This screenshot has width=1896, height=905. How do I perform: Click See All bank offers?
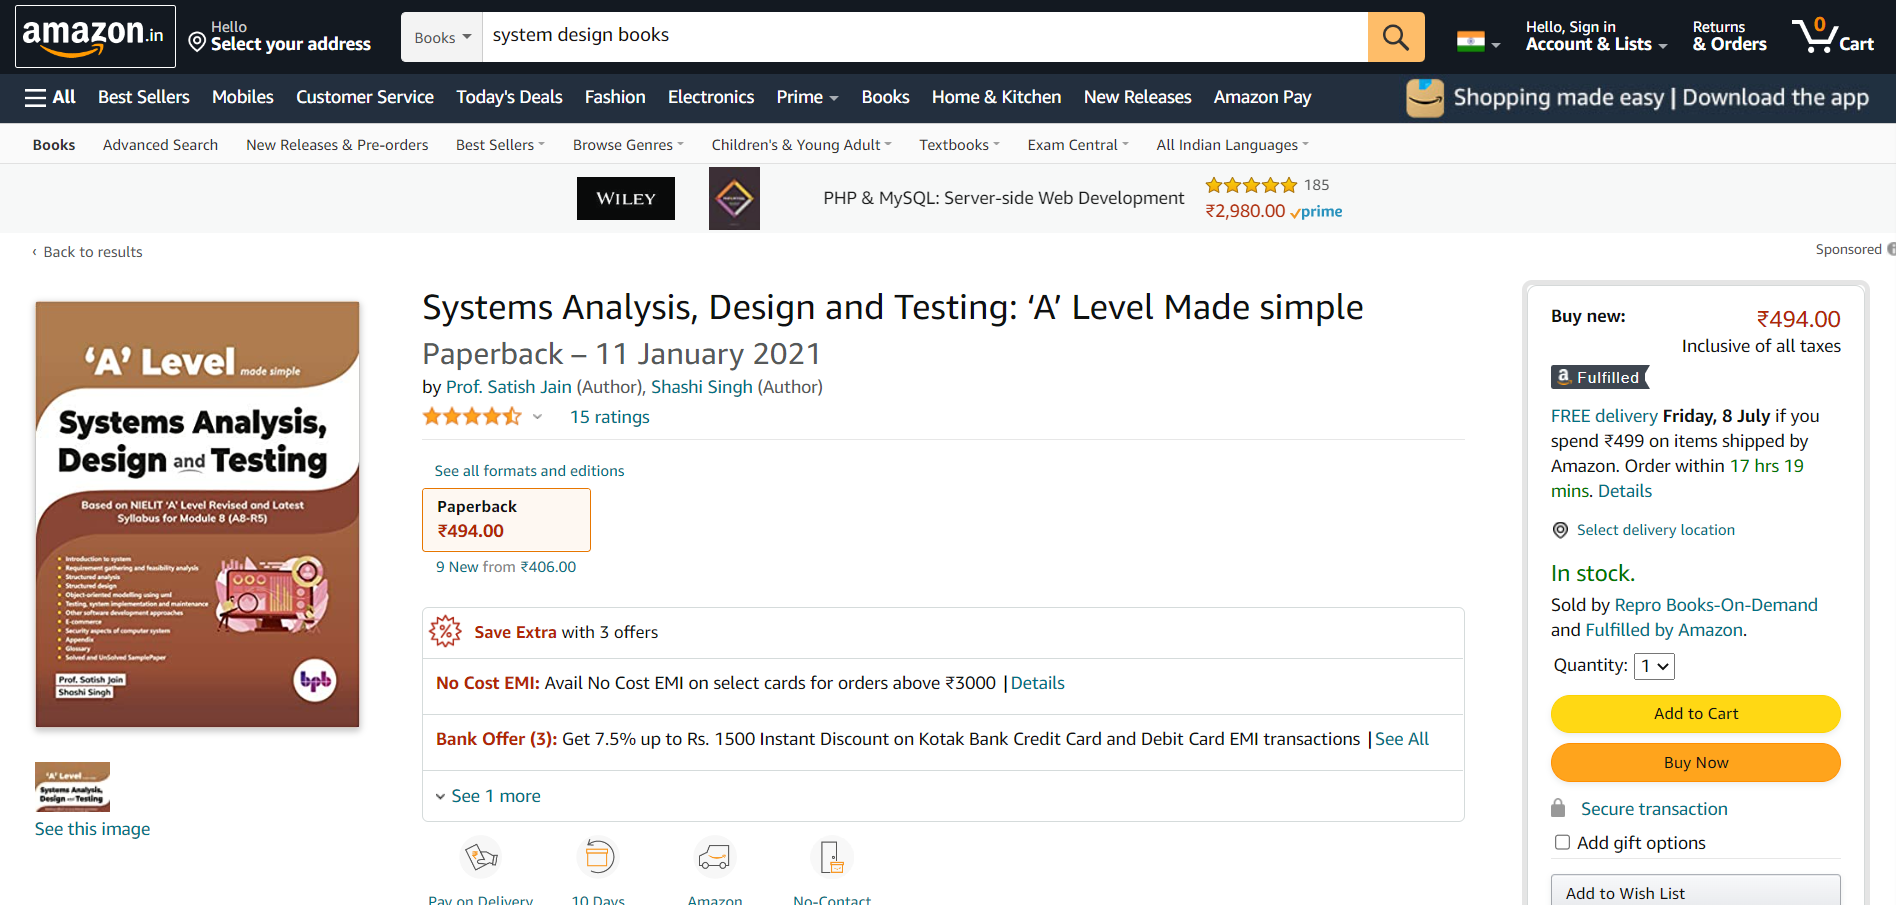click(1401, 739)
